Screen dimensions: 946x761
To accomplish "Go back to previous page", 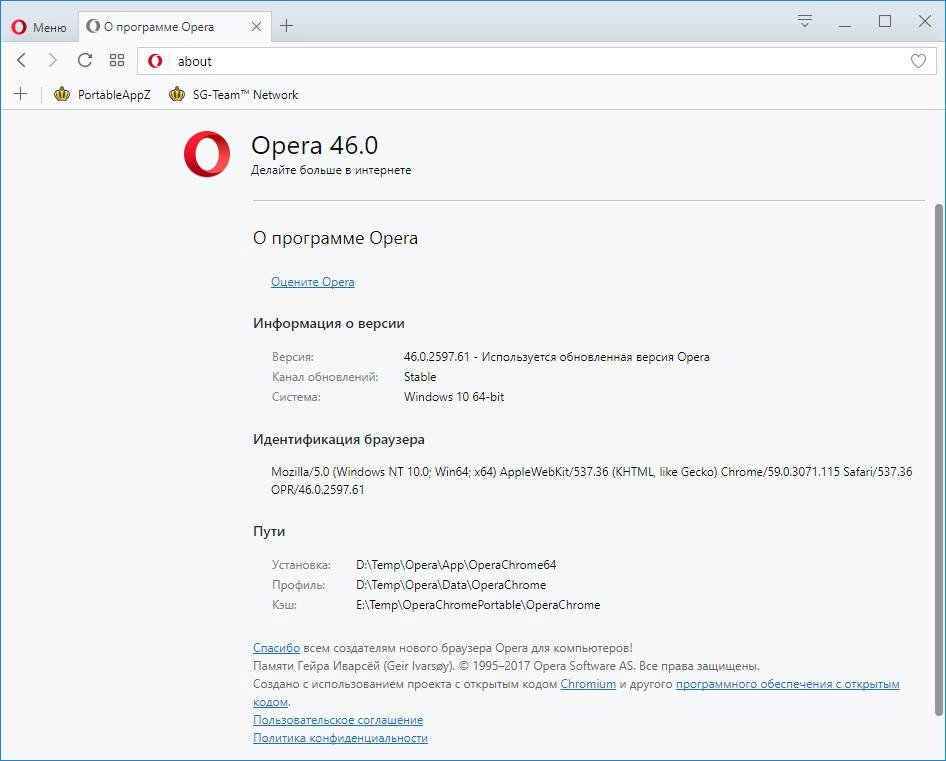I will 22,60.
